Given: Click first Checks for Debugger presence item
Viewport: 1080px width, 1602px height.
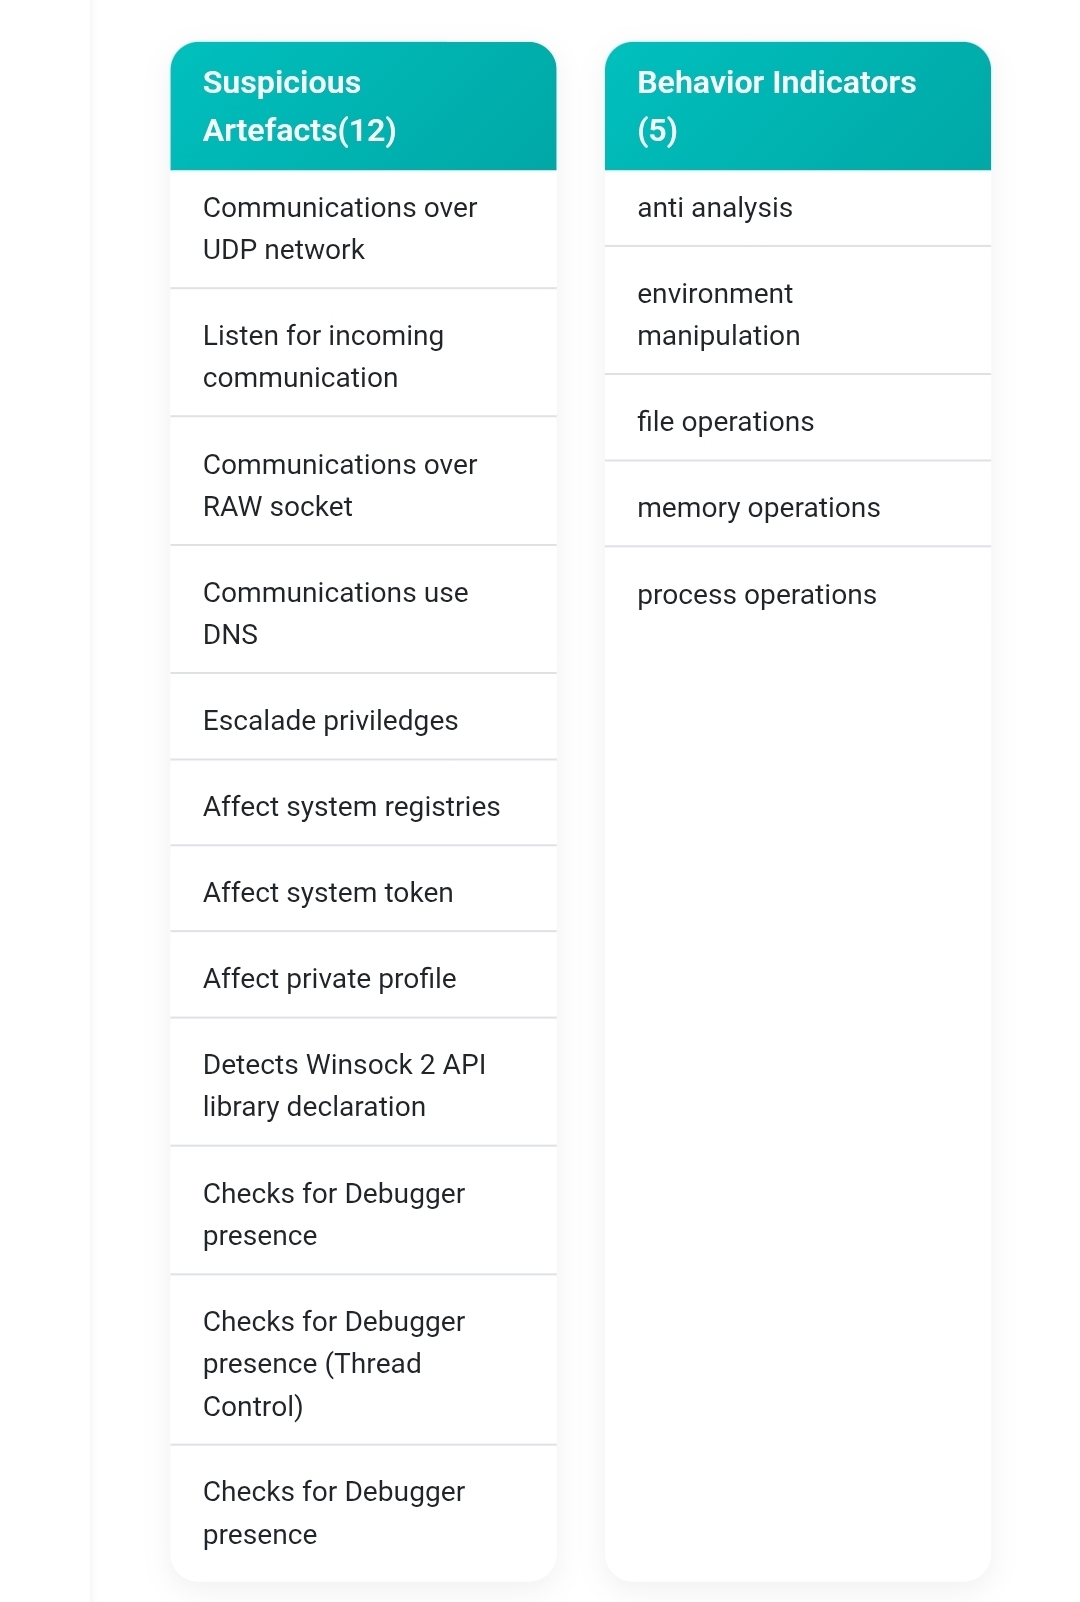Looking at the screenshot, I should tap(363, 1211).
